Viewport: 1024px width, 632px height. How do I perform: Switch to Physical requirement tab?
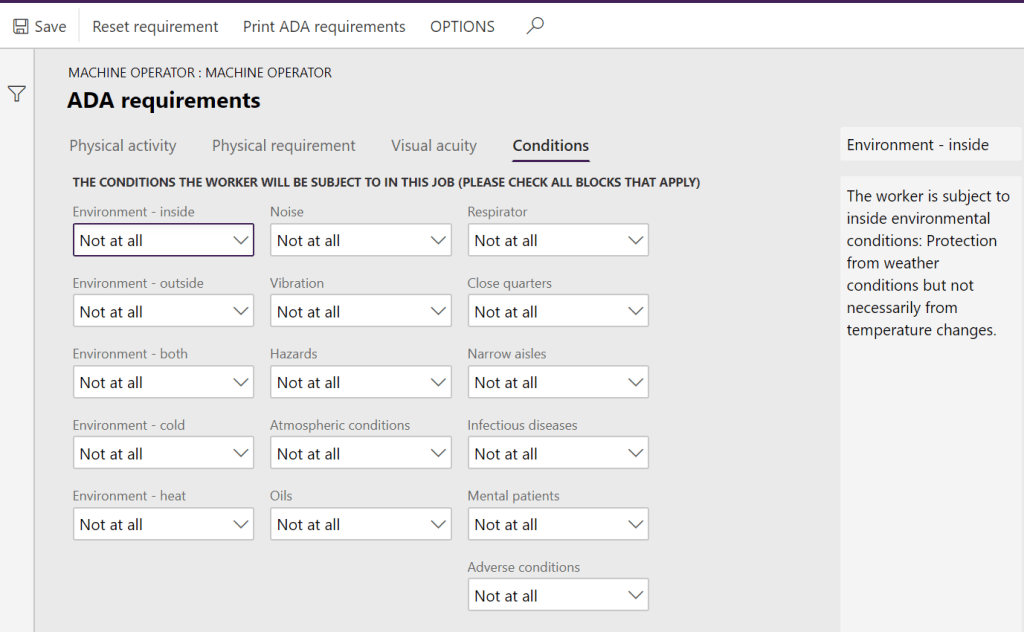coord(283,146)
